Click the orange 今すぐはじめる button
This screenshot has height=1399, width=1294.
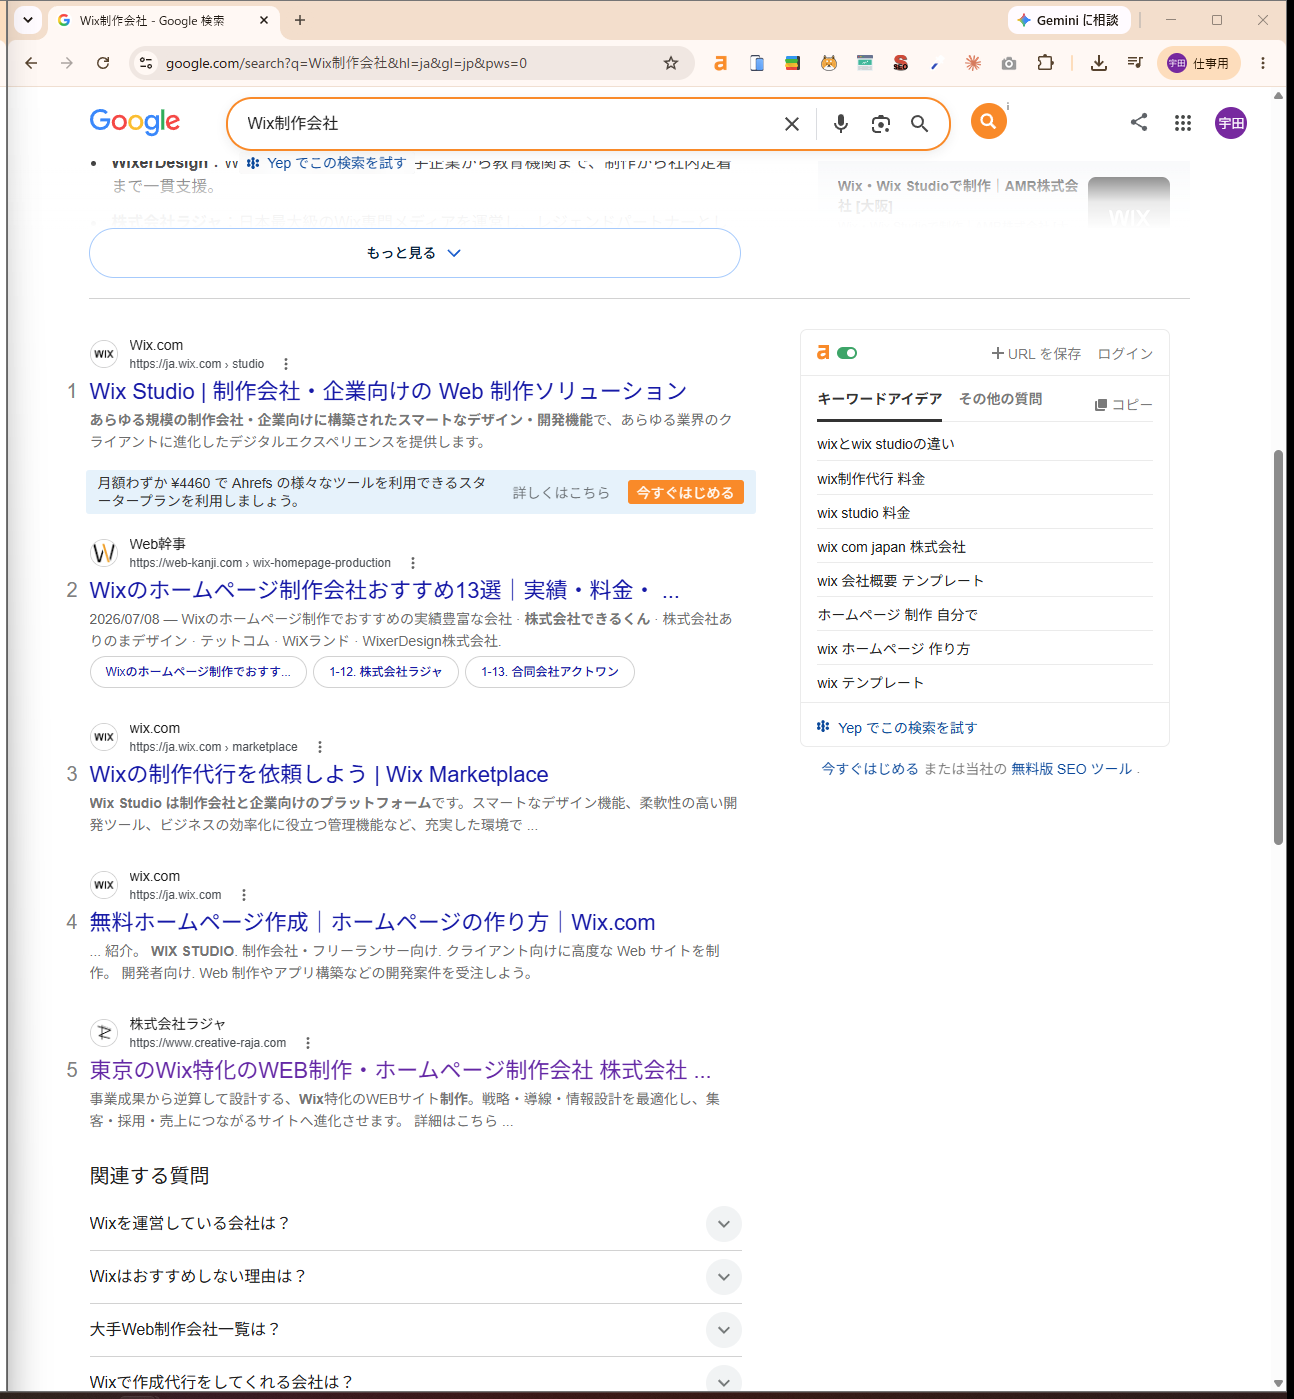coord(685,492)
